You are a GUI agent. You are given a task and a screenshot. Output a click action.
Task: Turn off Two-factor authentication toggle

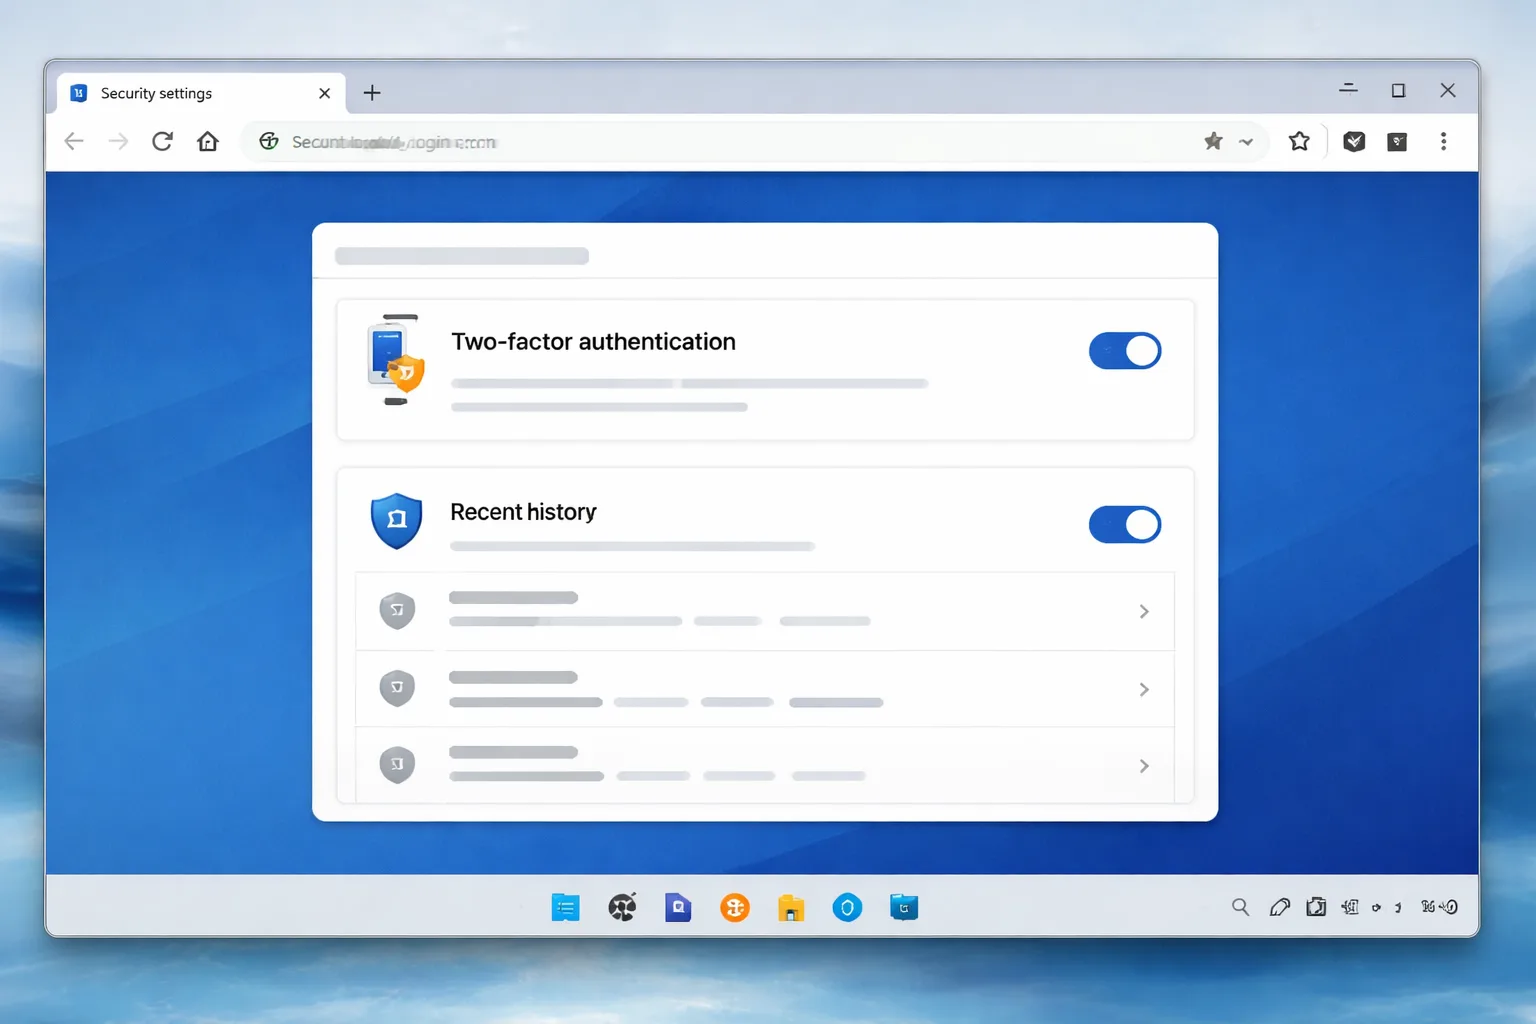[1125, 351]
